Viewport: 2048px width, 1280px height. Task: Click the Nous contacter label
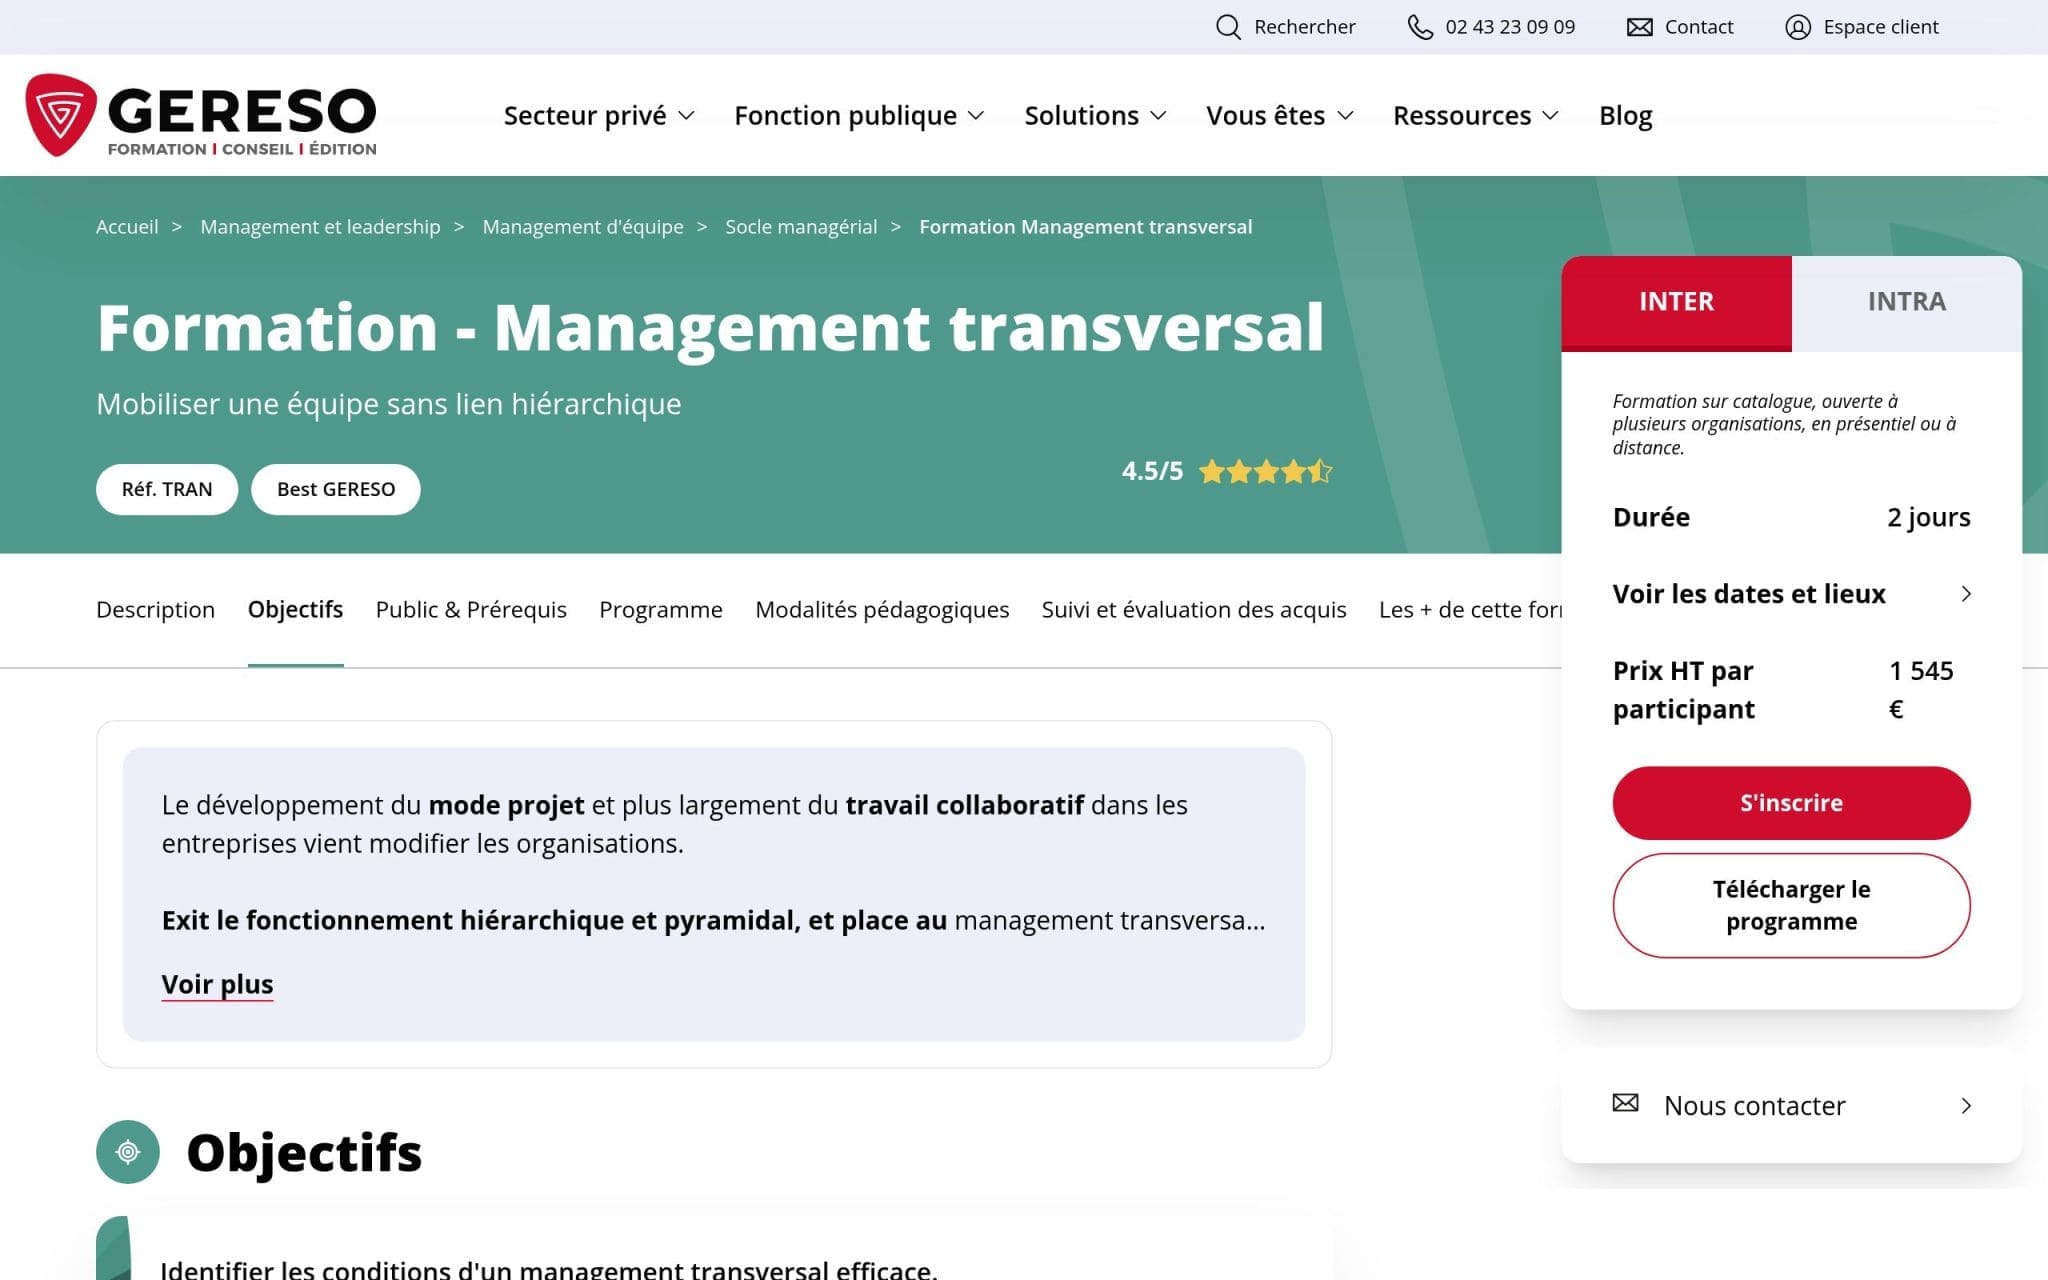[x=1754, y=1106]
